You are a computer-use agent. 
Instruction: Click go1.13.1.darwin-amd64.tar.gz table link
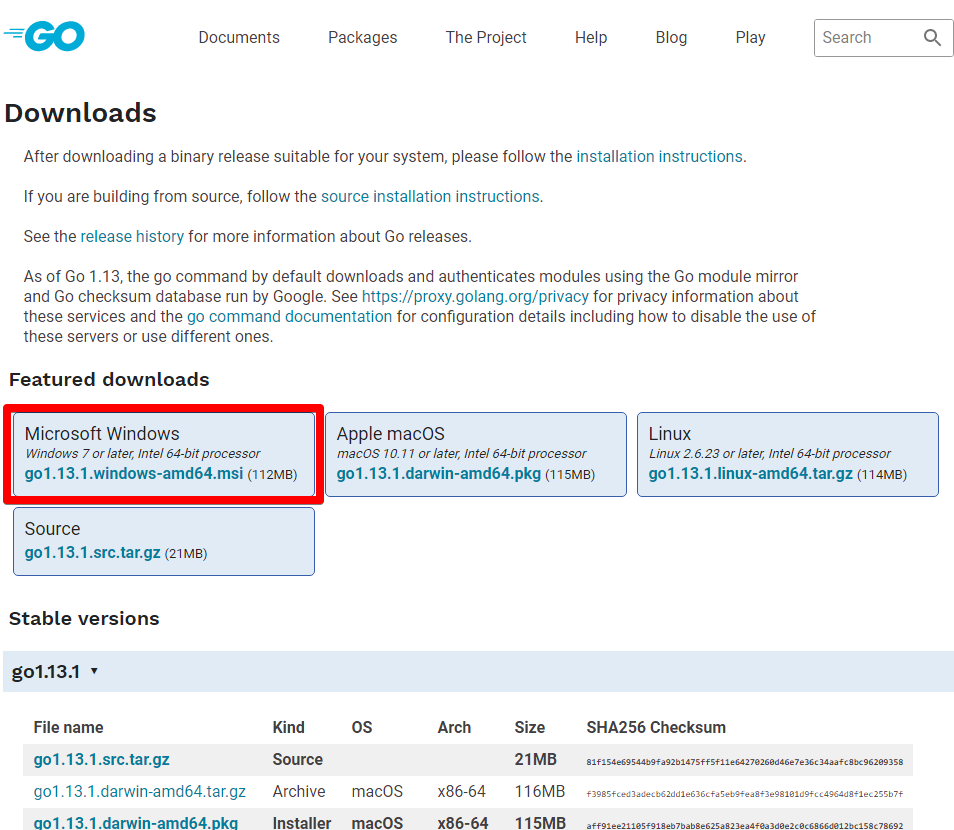(x=139, y=791)
